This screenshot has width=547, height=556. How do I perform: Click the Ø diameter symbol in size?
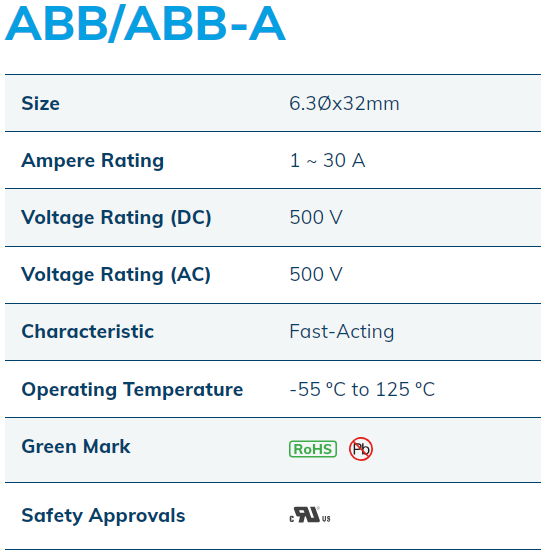(x=324, y=104)
